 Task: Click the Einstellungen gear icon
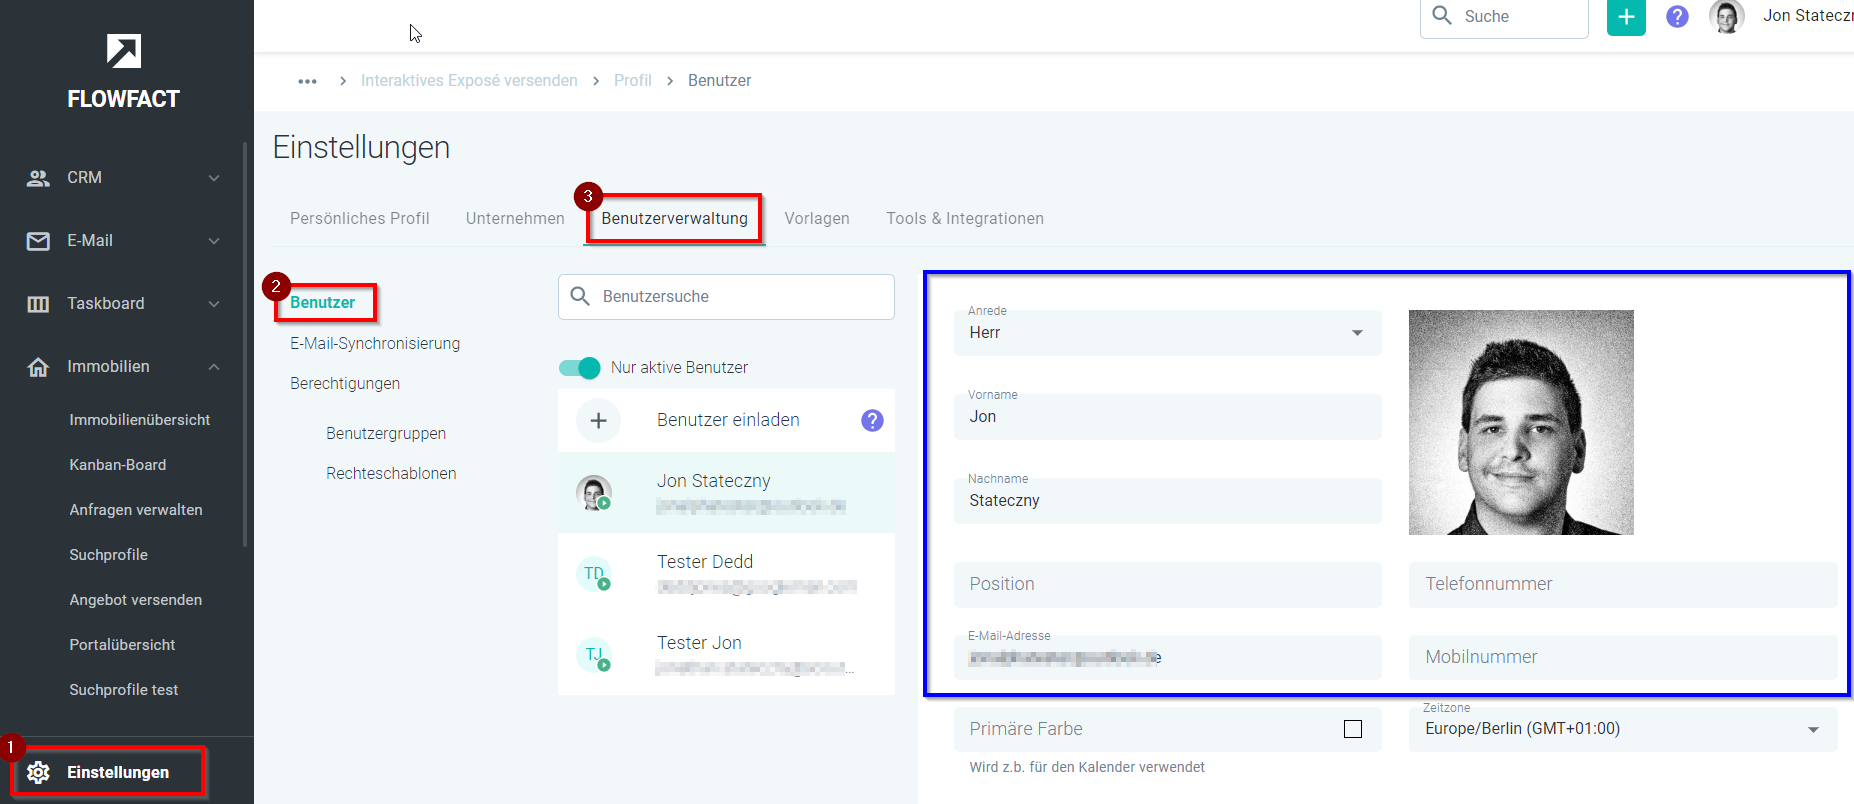[x=38, y=772]
